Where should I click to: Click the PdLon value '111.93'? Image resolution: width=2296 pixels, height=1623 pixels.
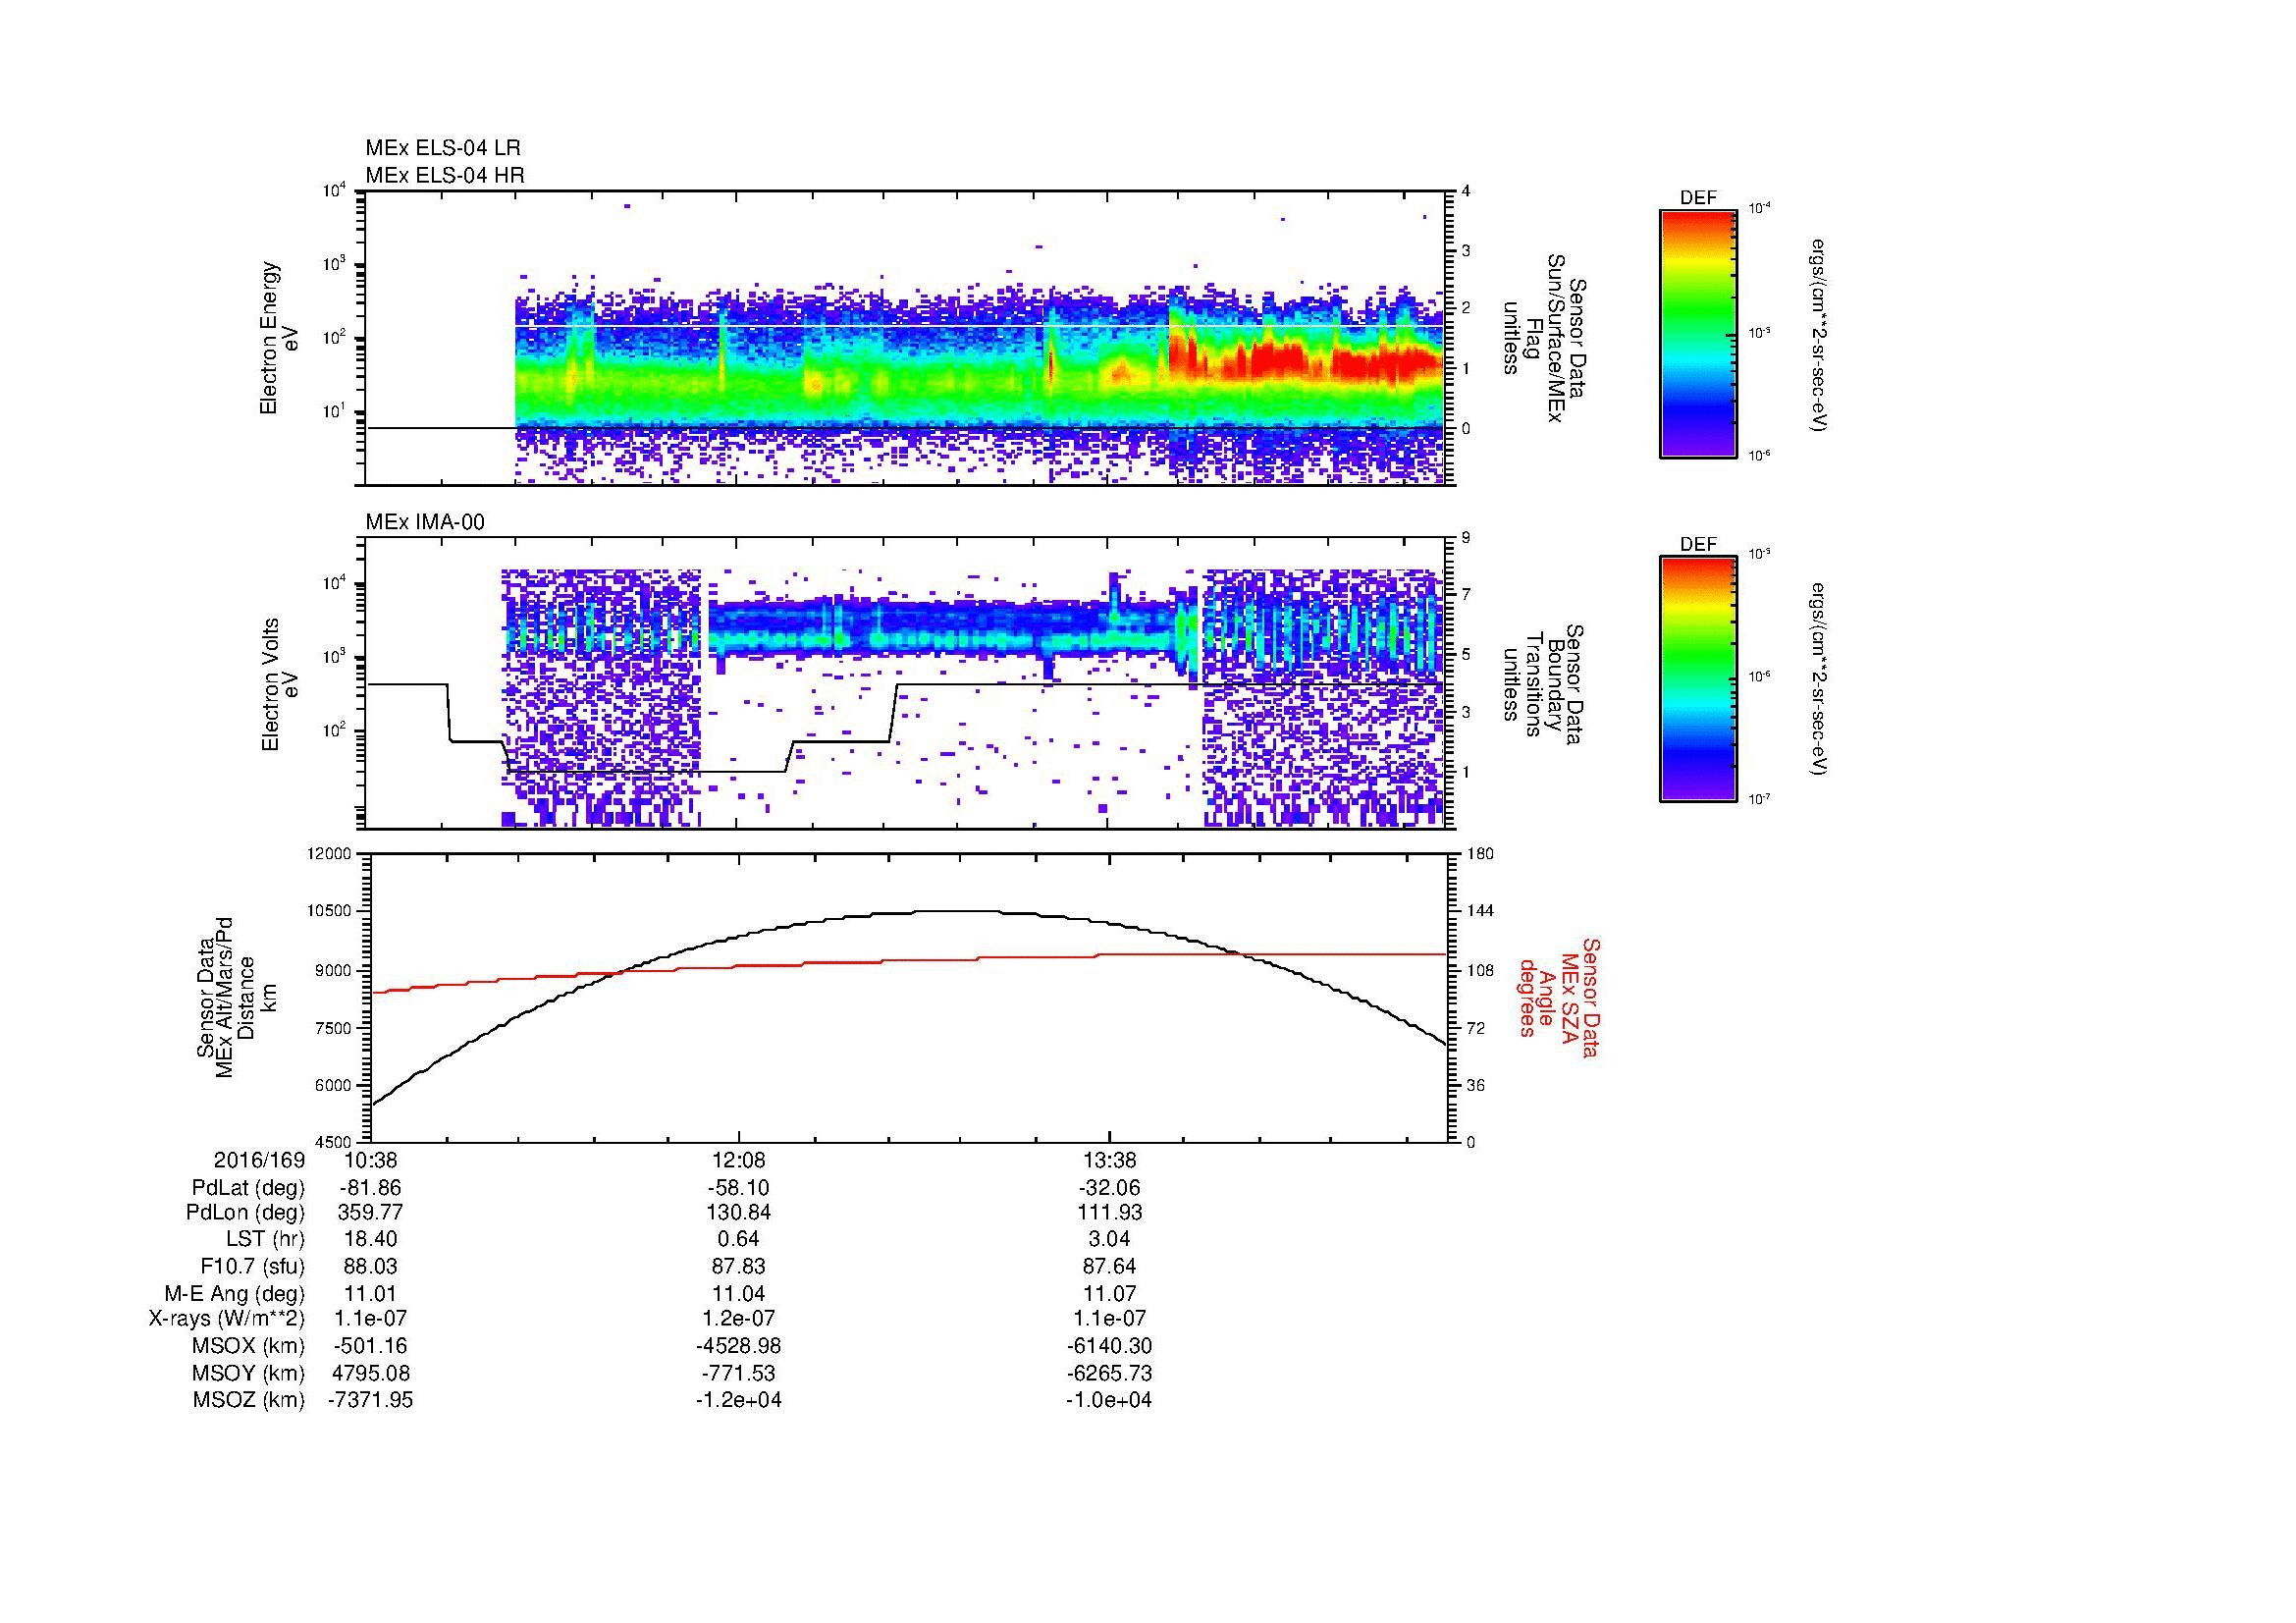[x=1109, y=1213]
